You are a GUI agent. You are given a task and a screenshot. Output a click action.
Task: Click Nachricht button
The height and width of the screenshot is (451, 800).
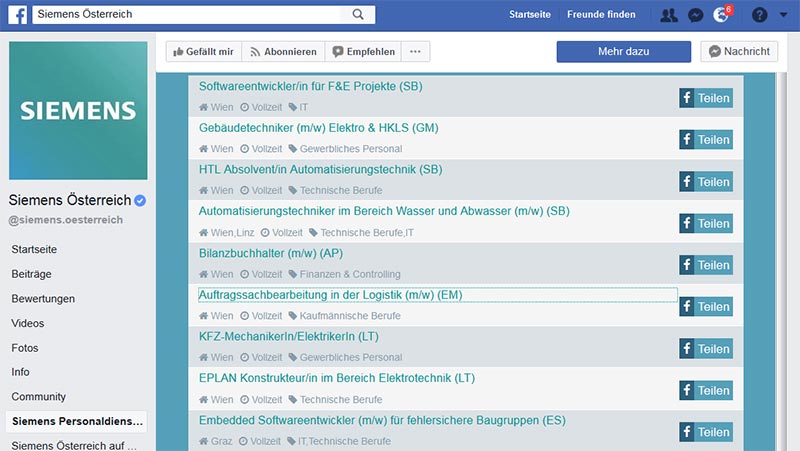coord(739,52)
